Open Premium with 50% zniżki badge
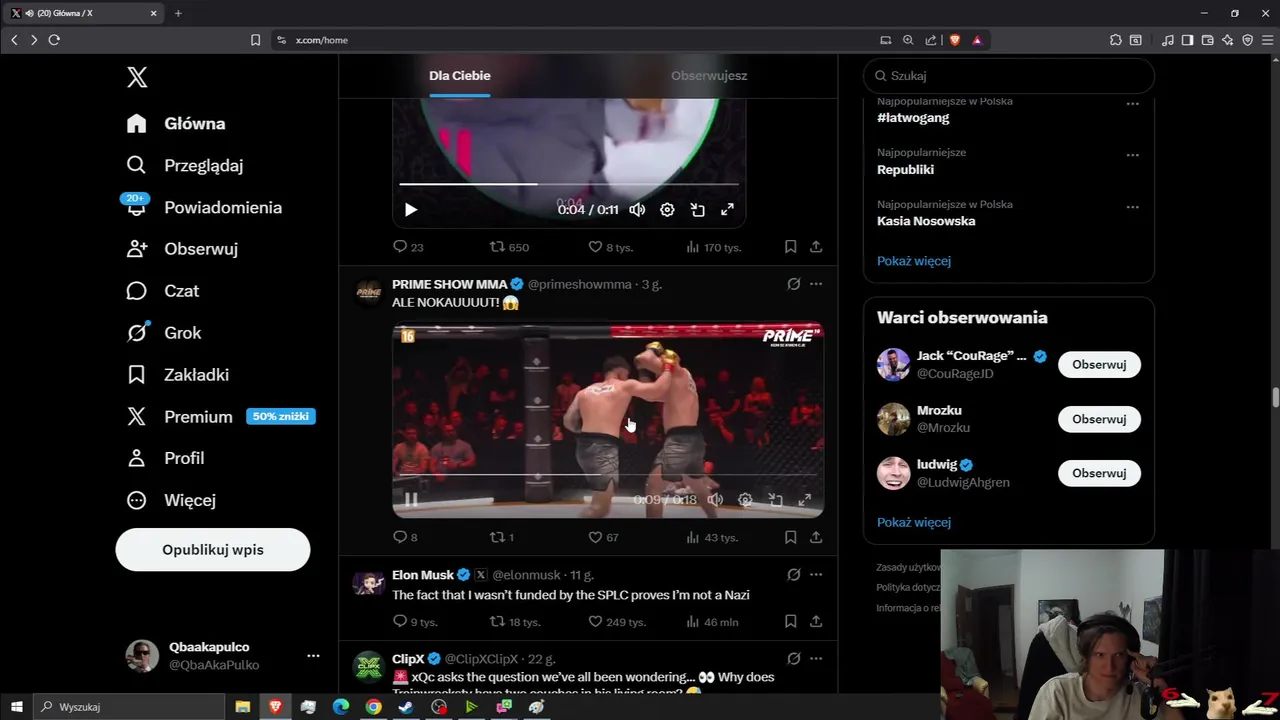This screenshot has height=720, width=1280. (x=221, y=417)
